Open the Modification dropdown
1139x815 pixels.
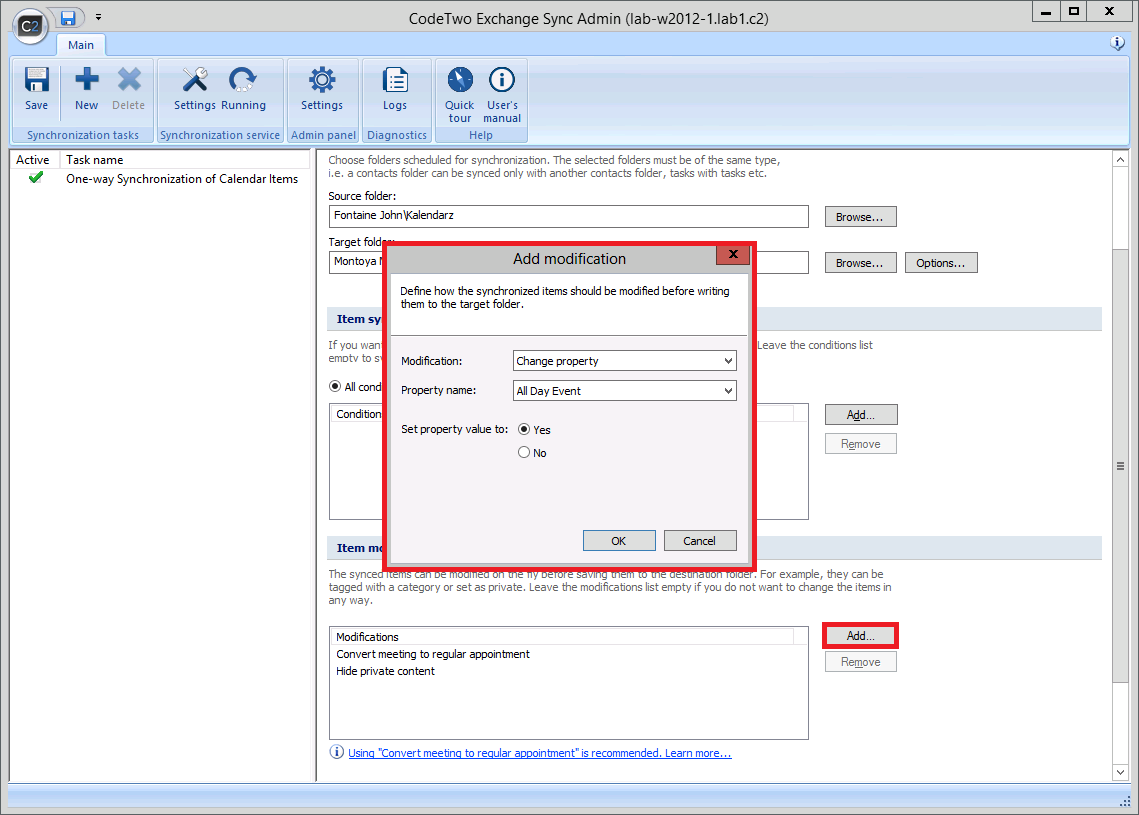tap(625, 361)
